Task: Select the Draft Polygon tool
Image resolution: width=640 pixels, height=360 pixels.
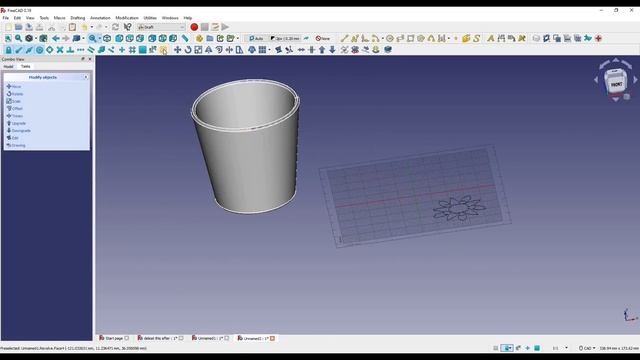Action: [x=421, y=38]
